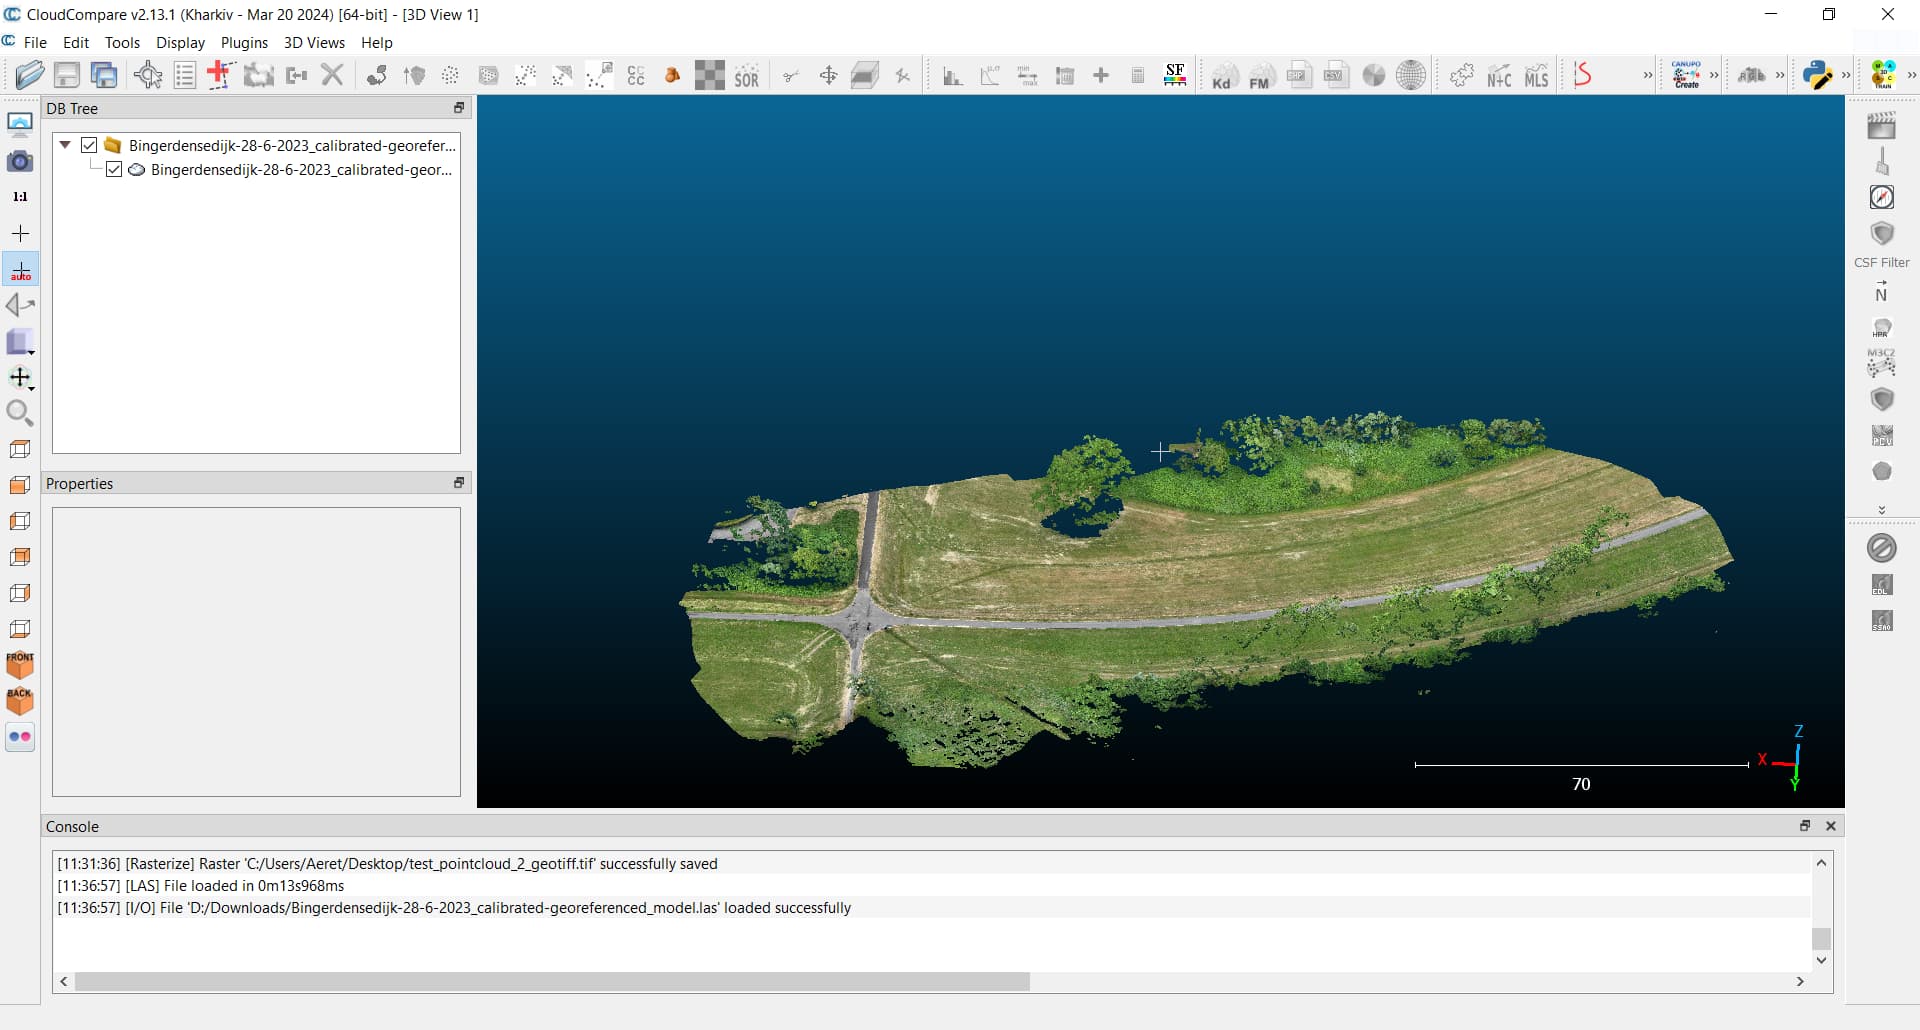This screenshot has height=1030, width=1920.
Task: Select the translate/rotate tool
Action: tap(828, 75)
